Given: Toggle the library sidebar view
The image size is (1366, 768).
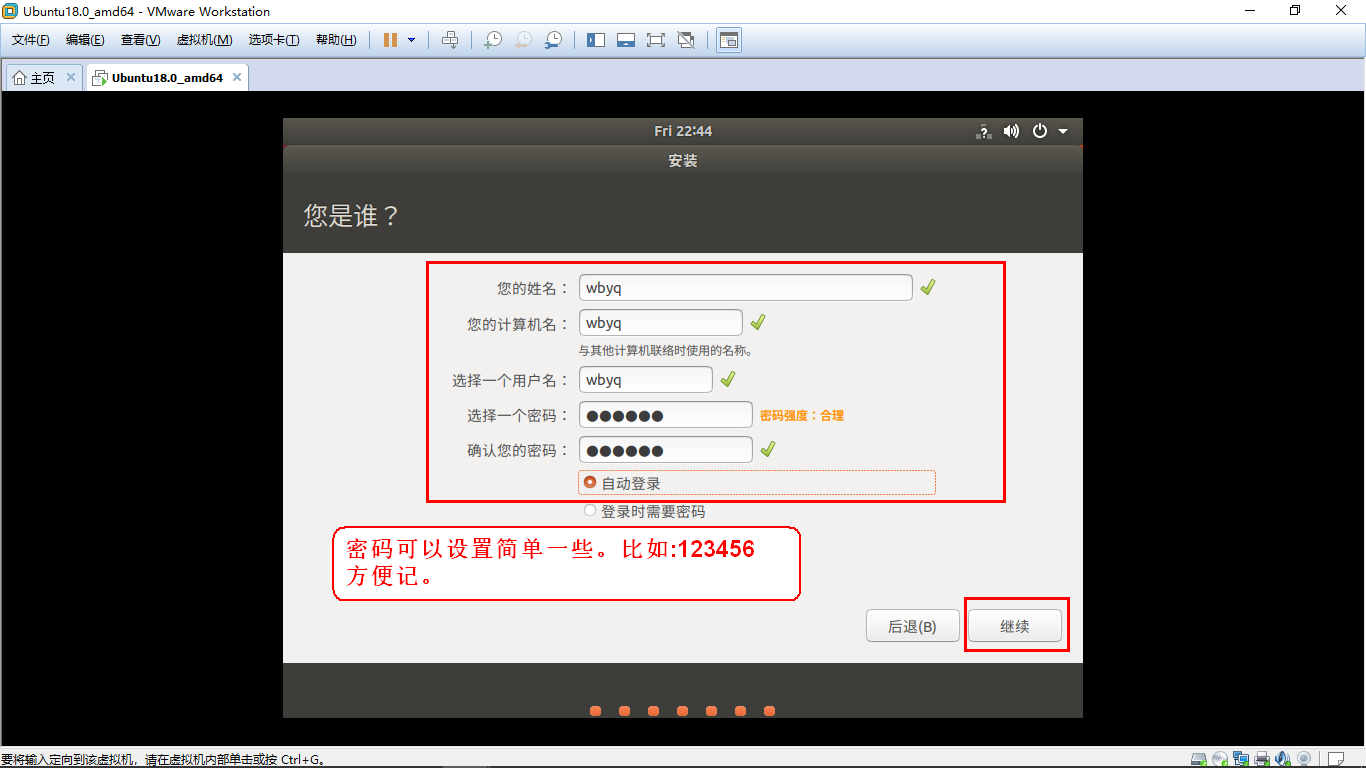Looking at the screenshot, I should (596, 40).
